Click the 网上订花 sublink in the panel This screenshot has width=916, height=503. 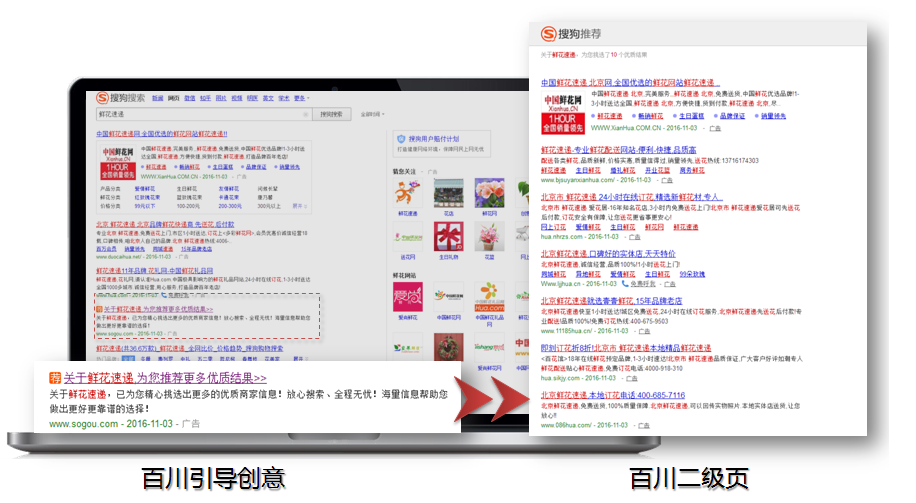tap(553, 227)
